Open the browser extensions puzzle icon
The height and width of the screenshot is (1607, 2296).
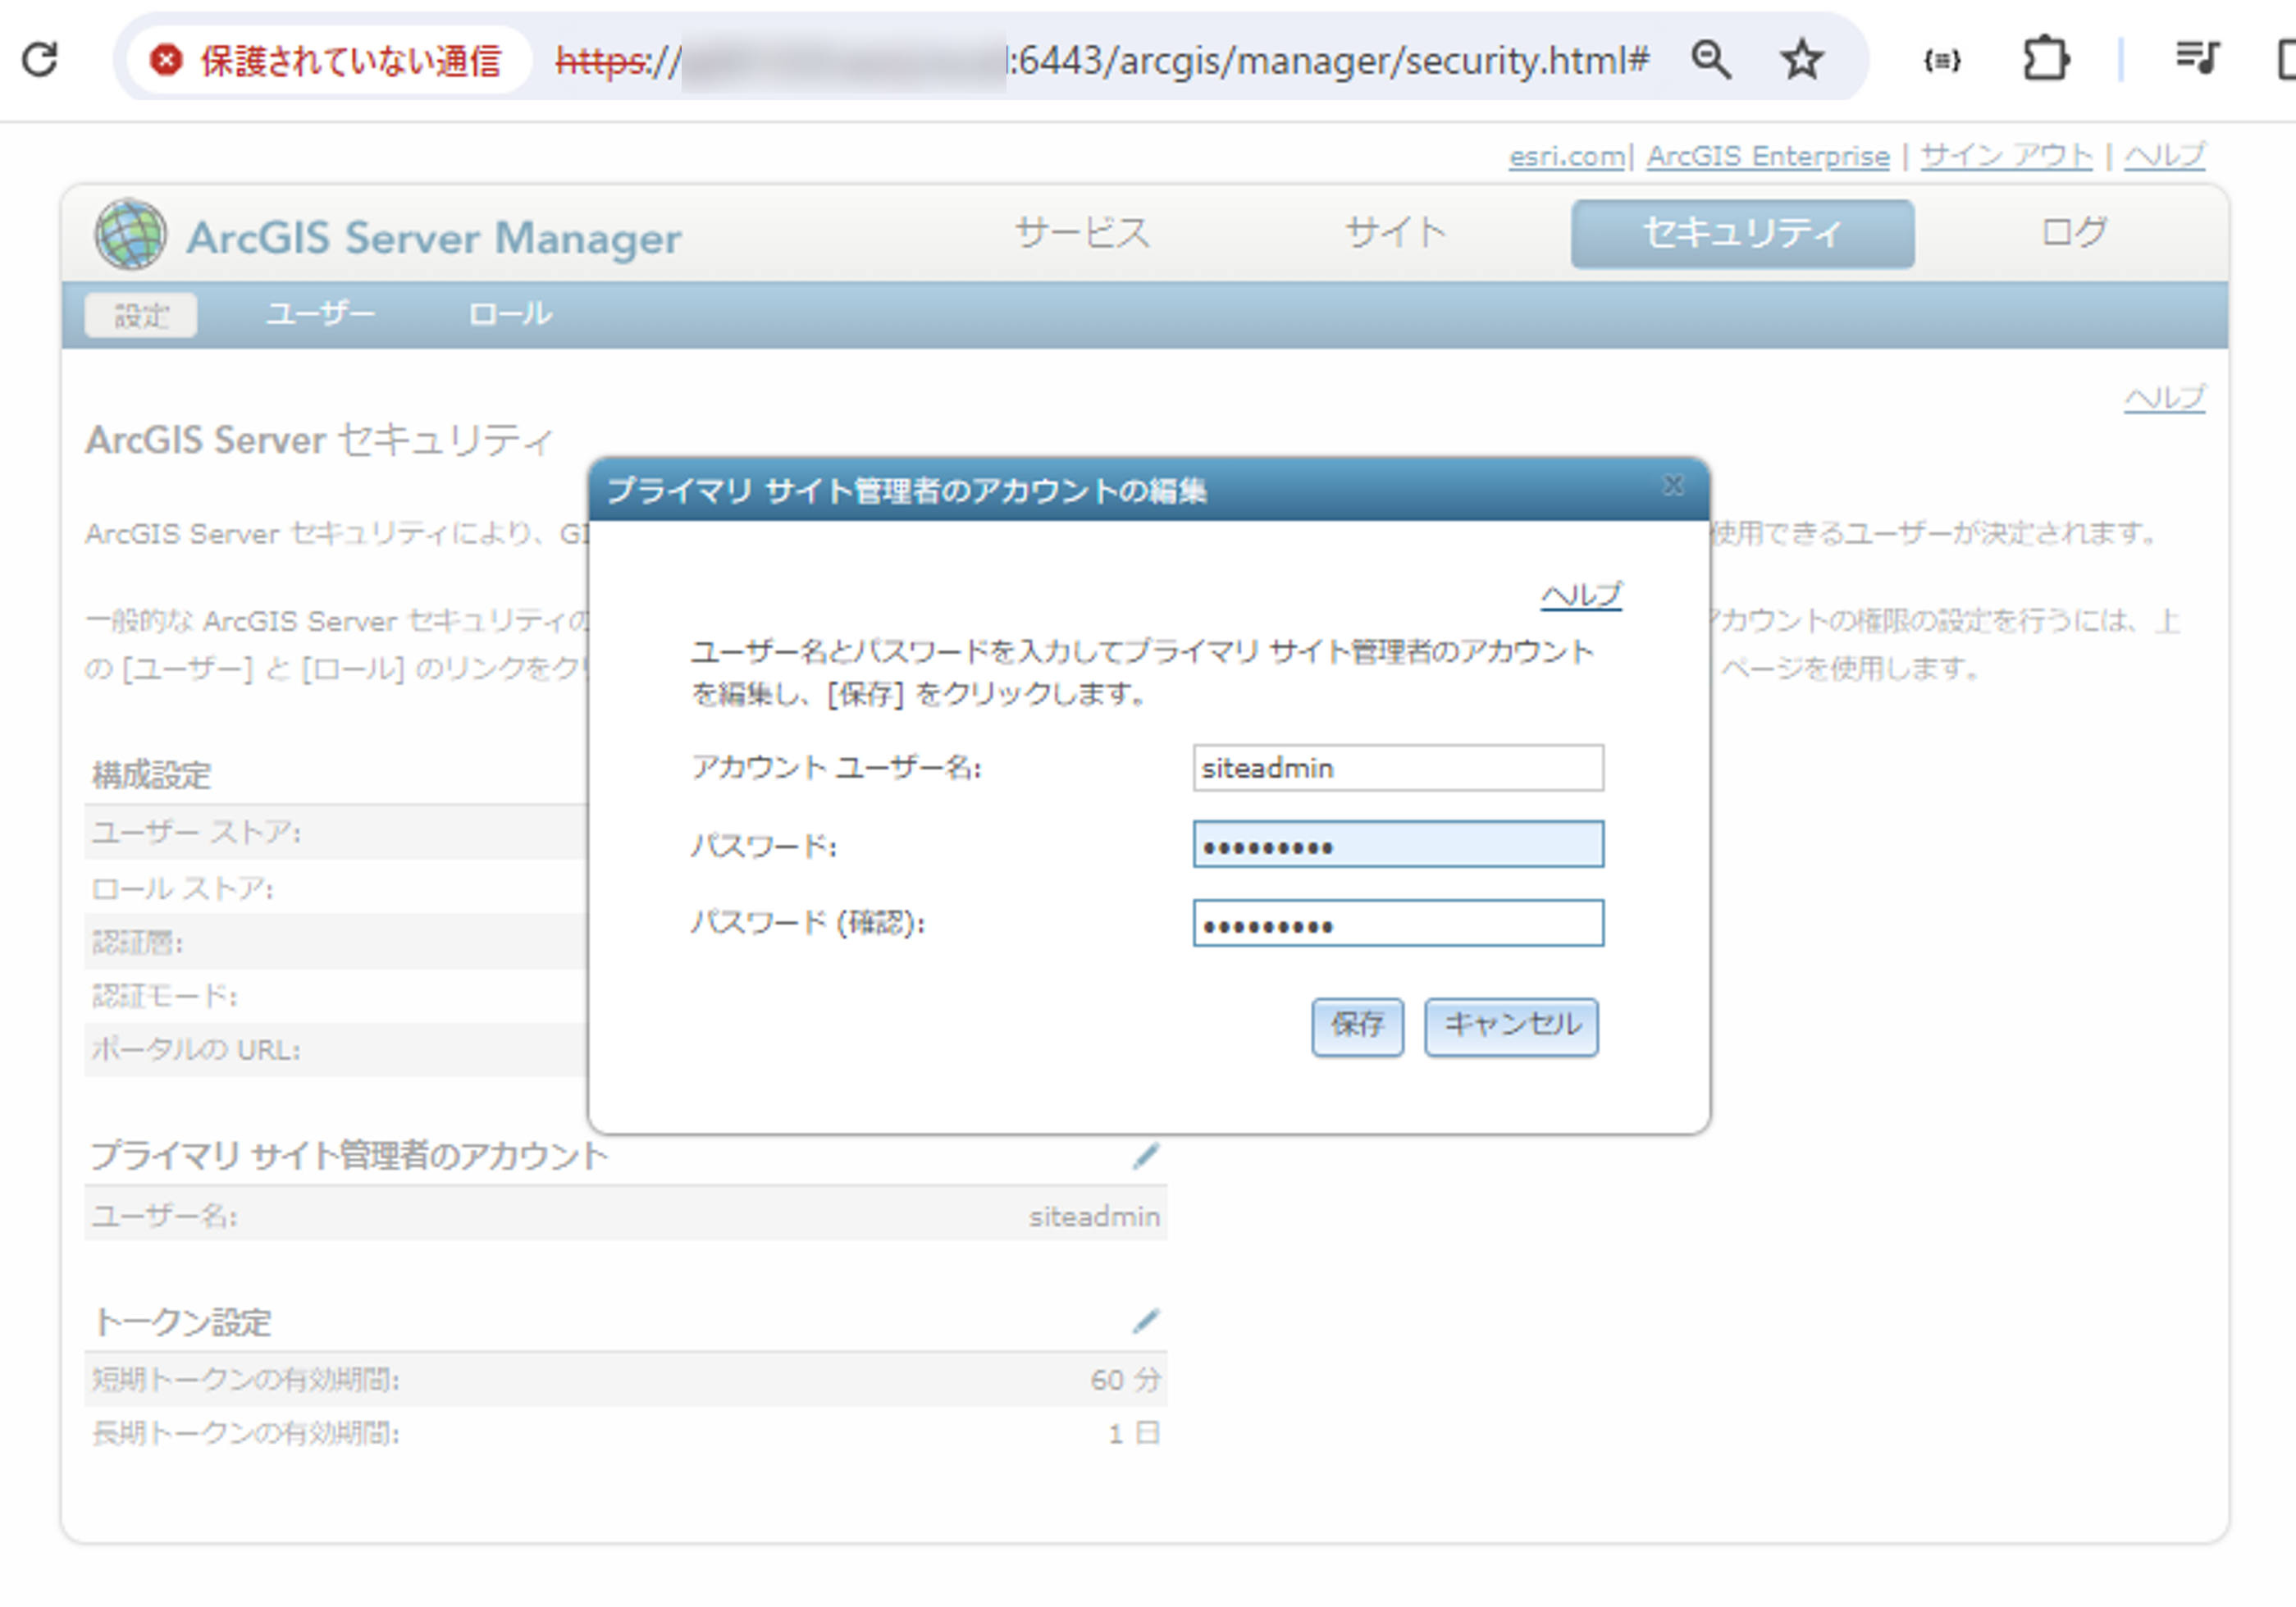(x=2045, y=59)
